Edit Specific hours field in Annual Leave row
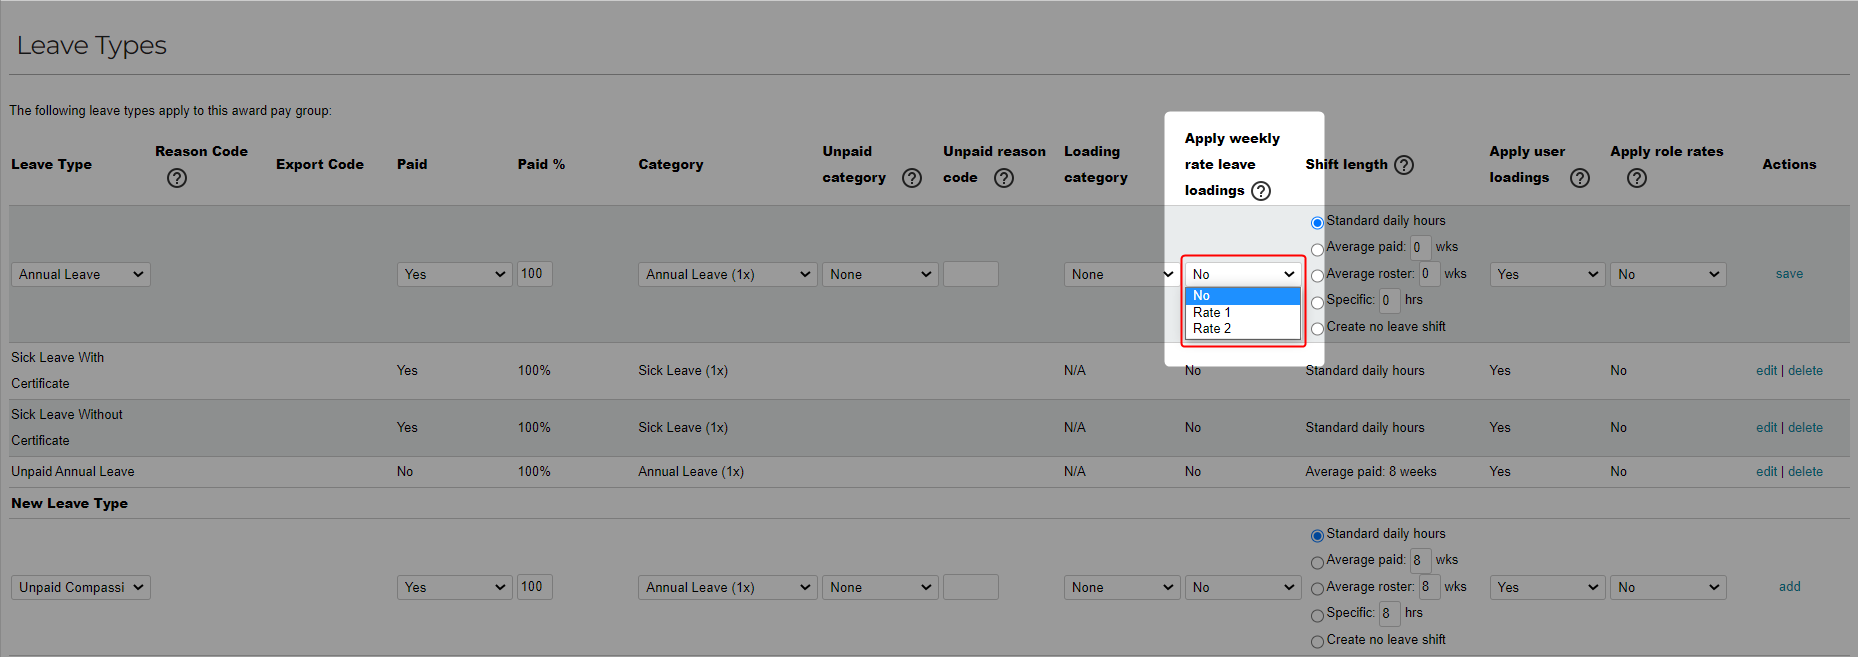The width and height of the screenshot is (1858, 657). point(1390,300)
